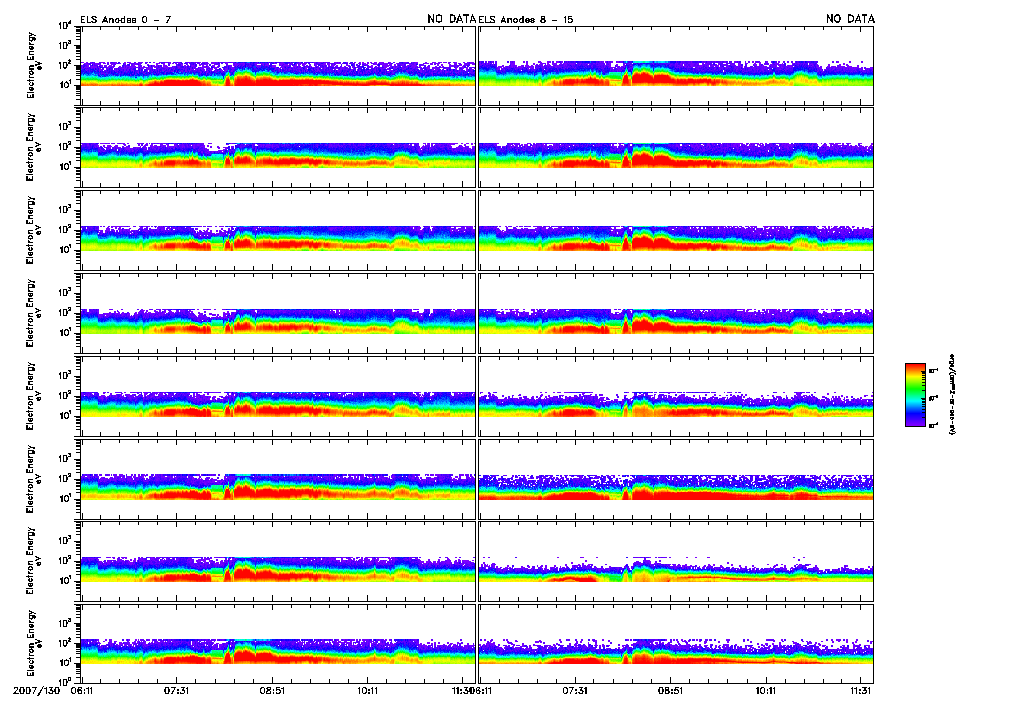Click the "10:11" tick under the Anodes 8 - 15 column
1024x708 pixels.
[x=766, y=690]
